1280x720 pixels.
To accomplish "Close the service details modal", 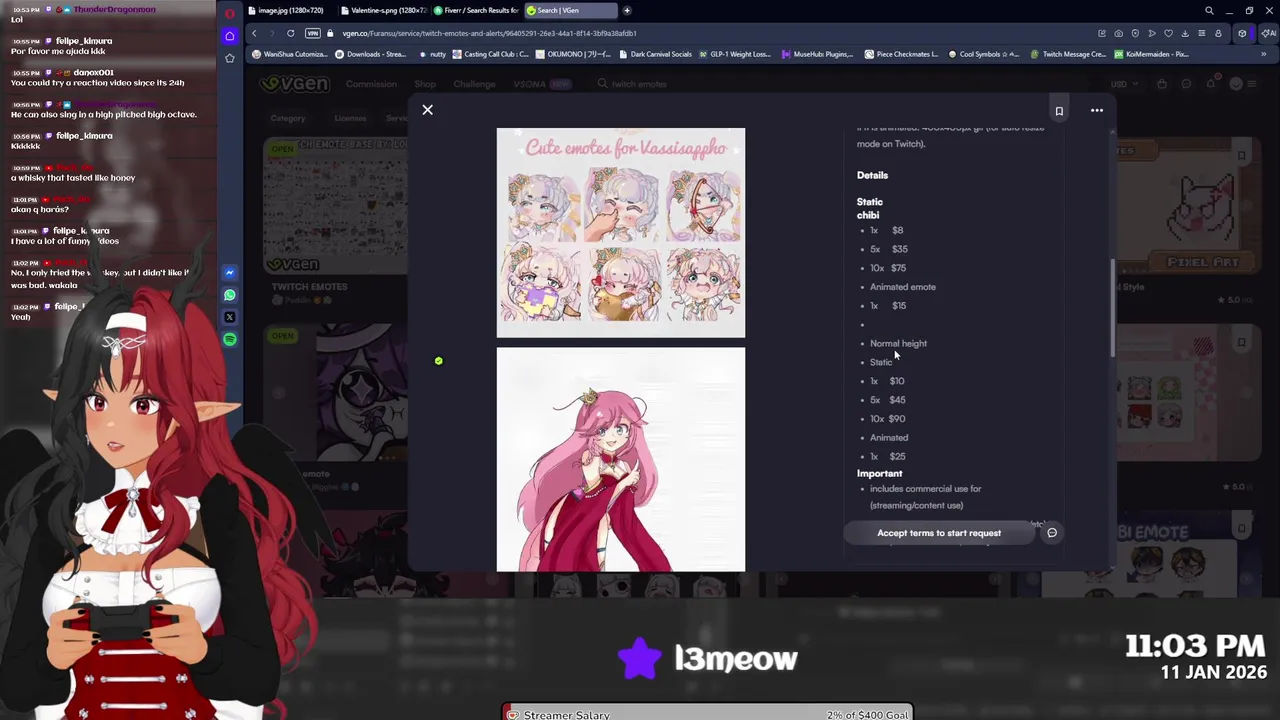I will pos(427,110).
